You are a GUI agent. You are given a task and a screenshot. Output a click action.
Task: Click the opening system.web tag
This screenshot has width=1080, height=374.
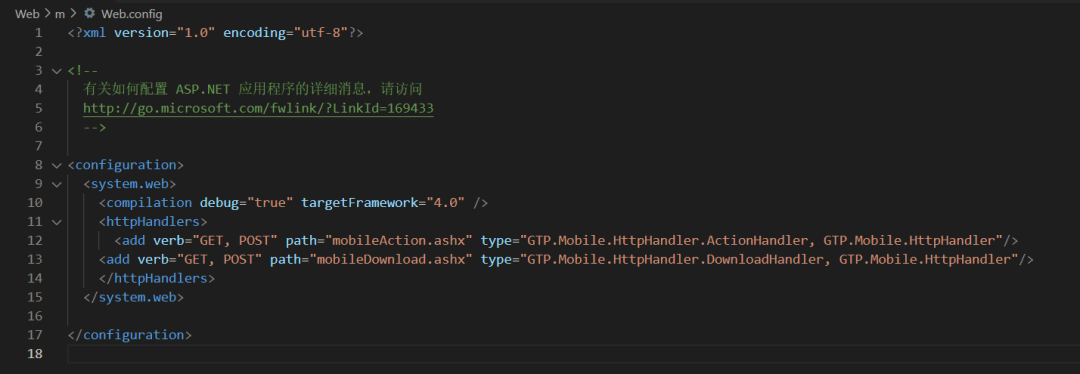tap(130, 184)
